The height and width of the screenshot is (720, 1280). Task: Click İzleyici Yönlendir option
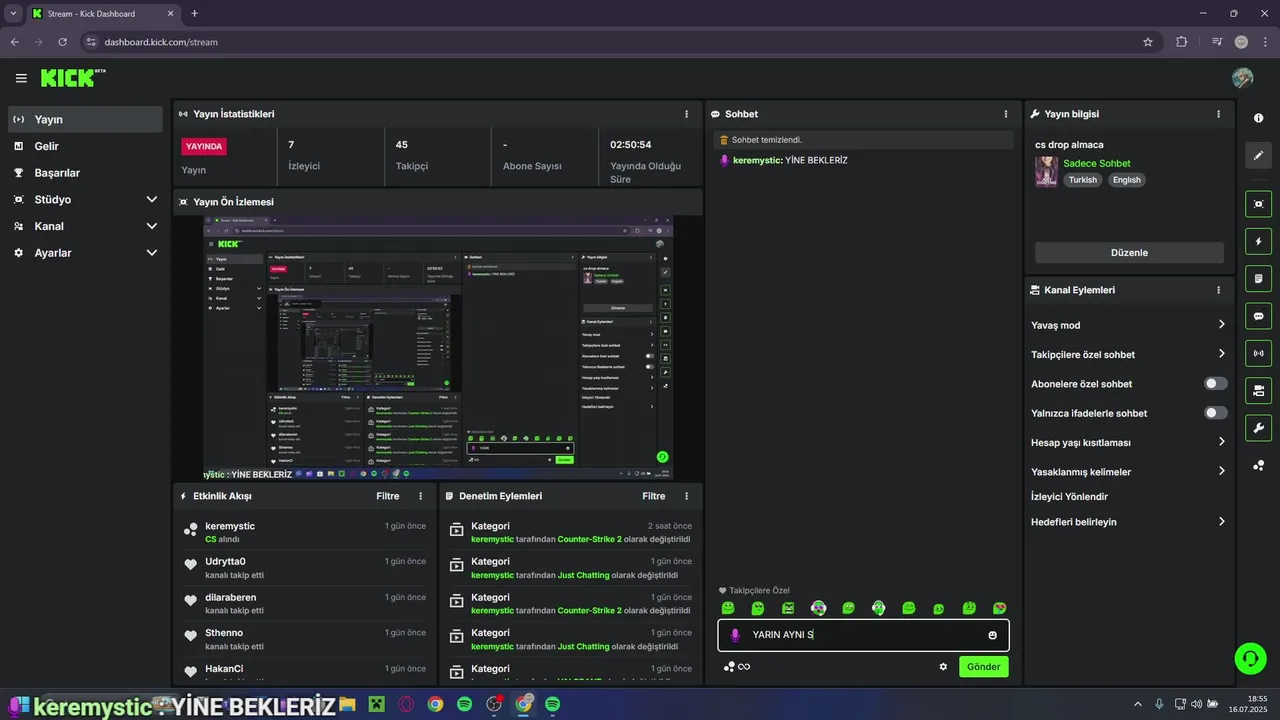(x=1069, y=496)
